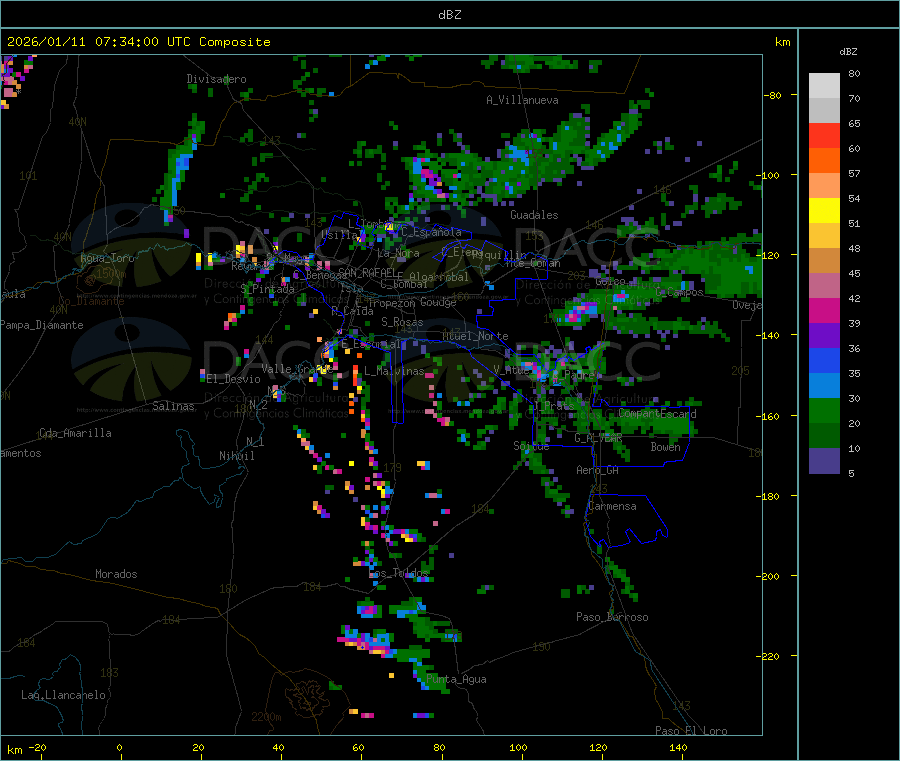Click the 'Cda_Amarilla' map label
Screen dimensions: 900x761
click(x=75, y=433)
